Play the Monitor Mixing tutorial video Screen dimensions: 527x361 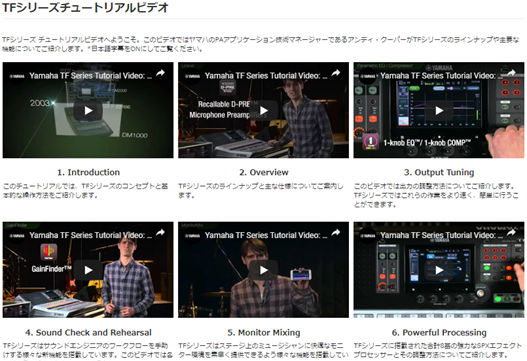pyautogui.click(x=264, y=270)
